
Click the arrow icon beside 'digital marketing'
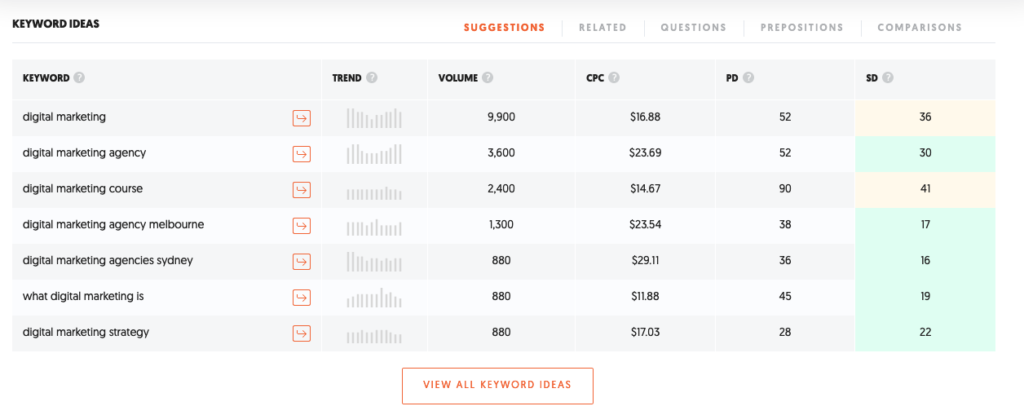301,118
